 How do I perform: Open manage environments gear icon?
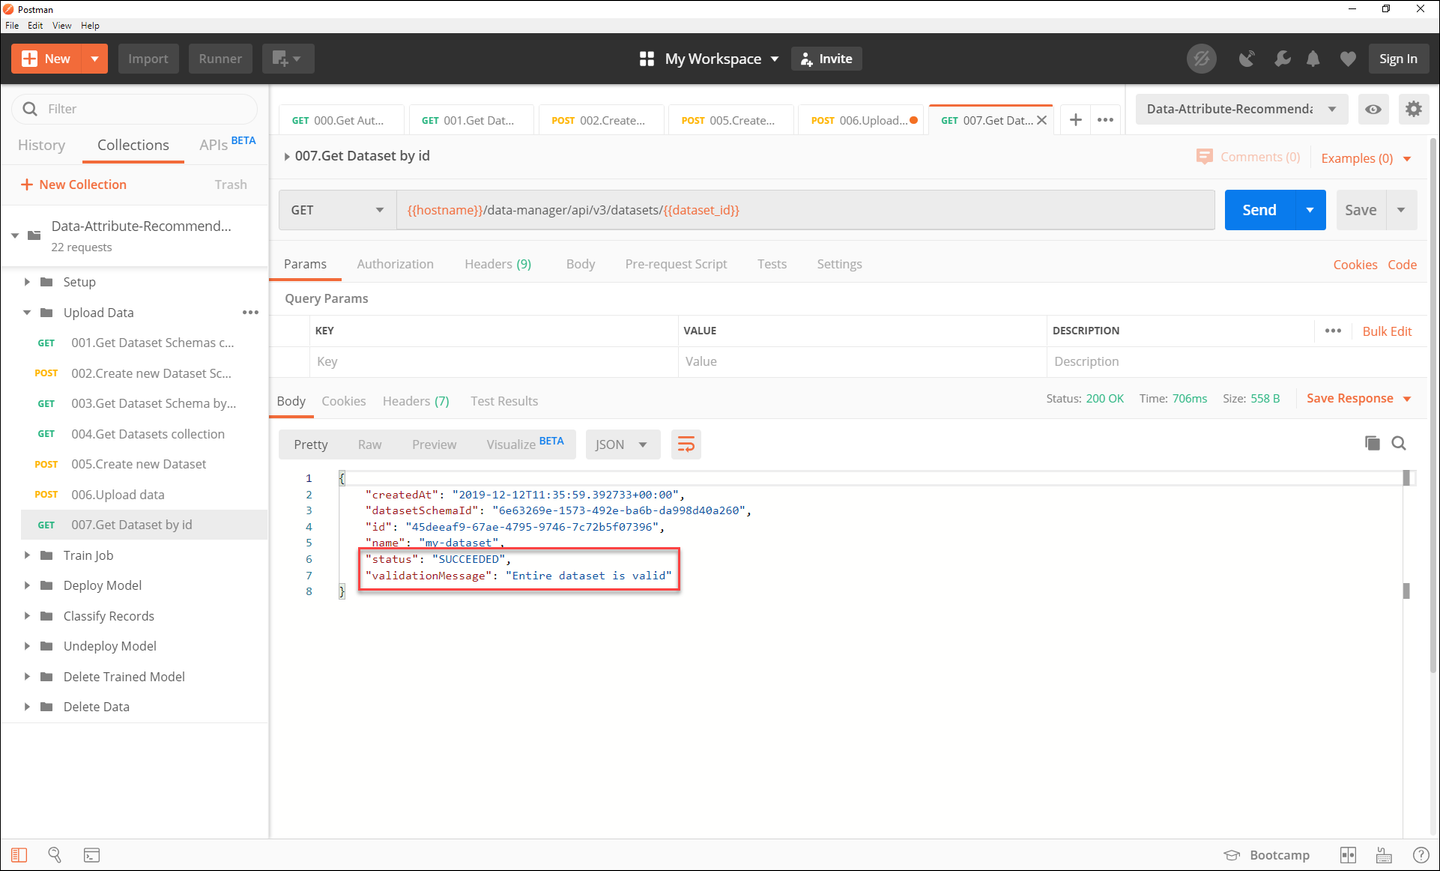(x=1413, y=109)
